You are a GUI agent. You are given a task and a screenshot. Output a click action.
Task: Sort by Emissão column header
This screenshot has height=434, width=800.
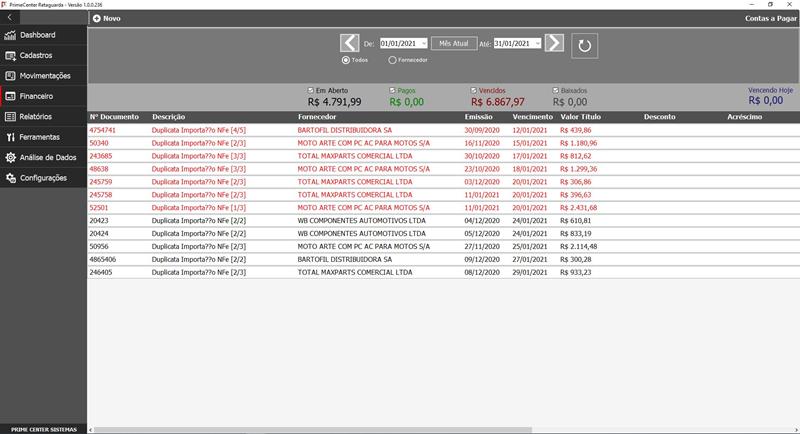[479, 117]
